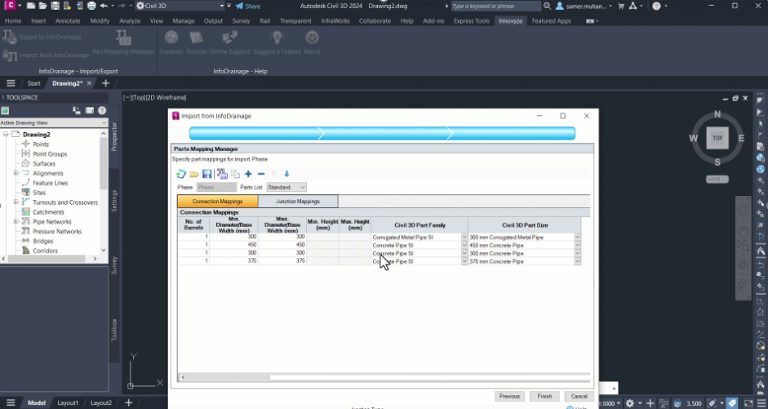Click the search magnifier icon in title bar
The image size is (768, 409).
pos(547,6)
